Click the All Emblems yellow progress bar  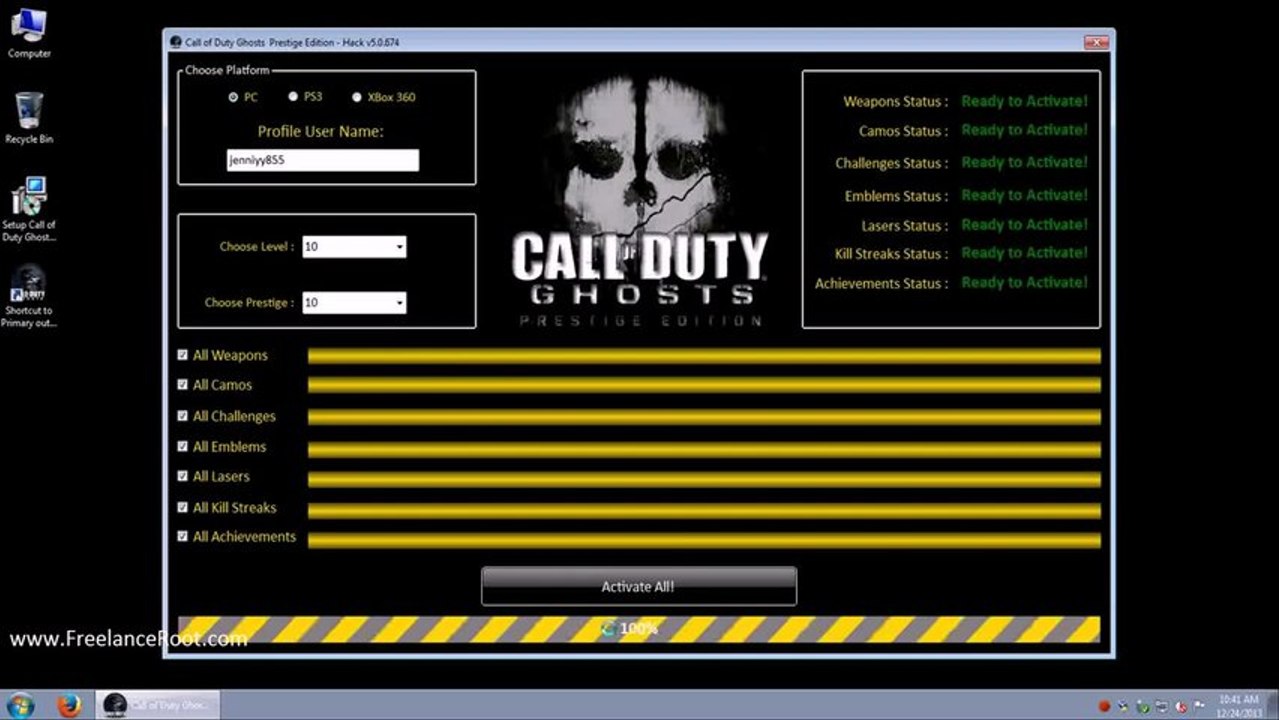click(704, 450)
